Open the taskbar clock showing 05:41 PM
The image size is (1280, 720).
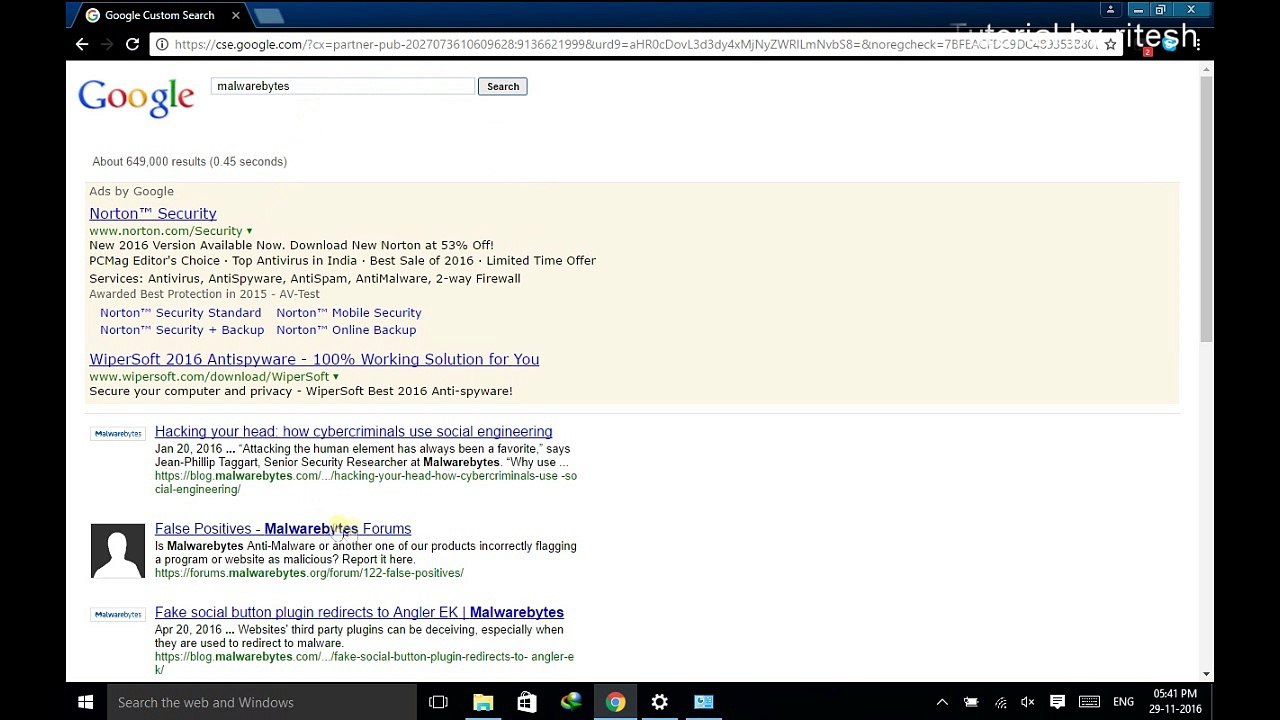(1175, 701)
